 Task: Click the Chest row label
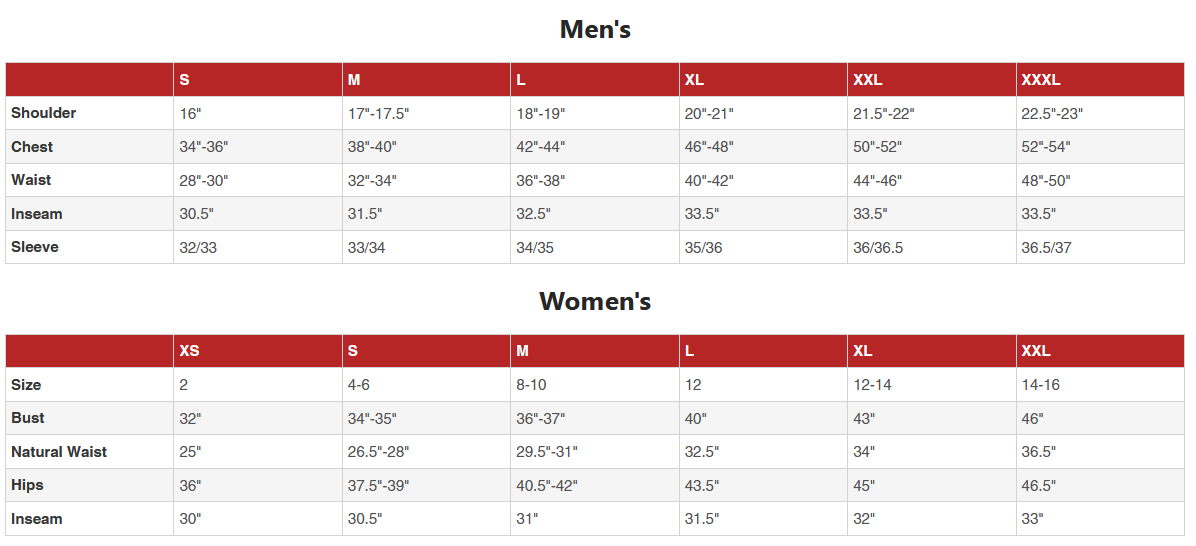coord(32,147)
